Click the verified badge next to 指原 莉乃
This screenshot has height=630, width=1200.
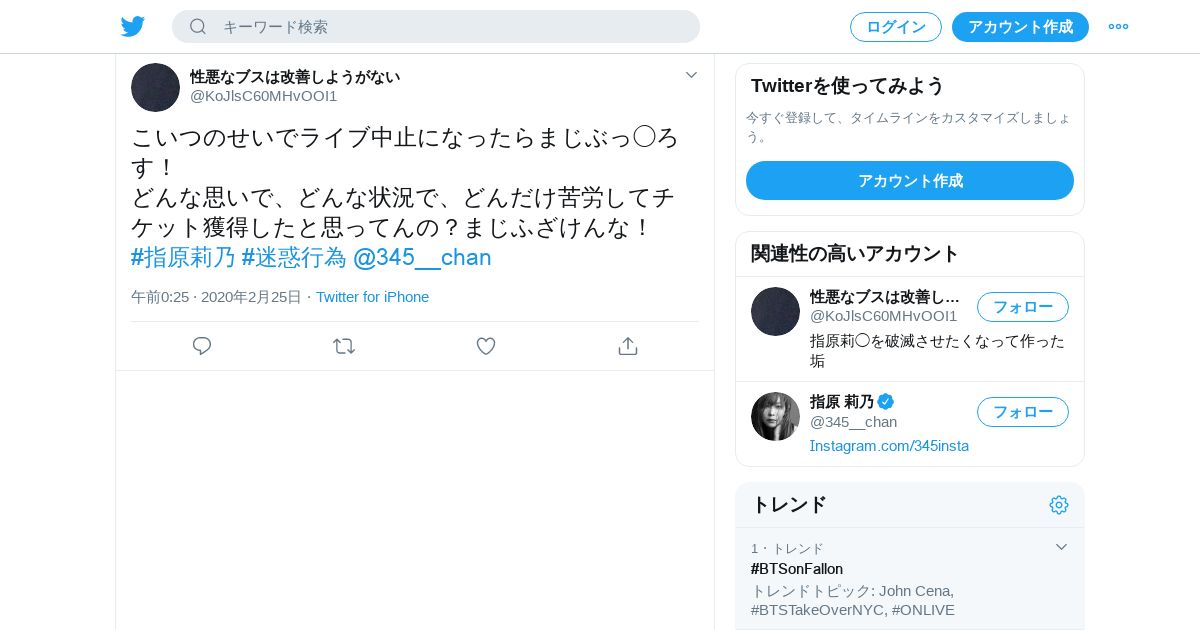click(x=886, y=402)
